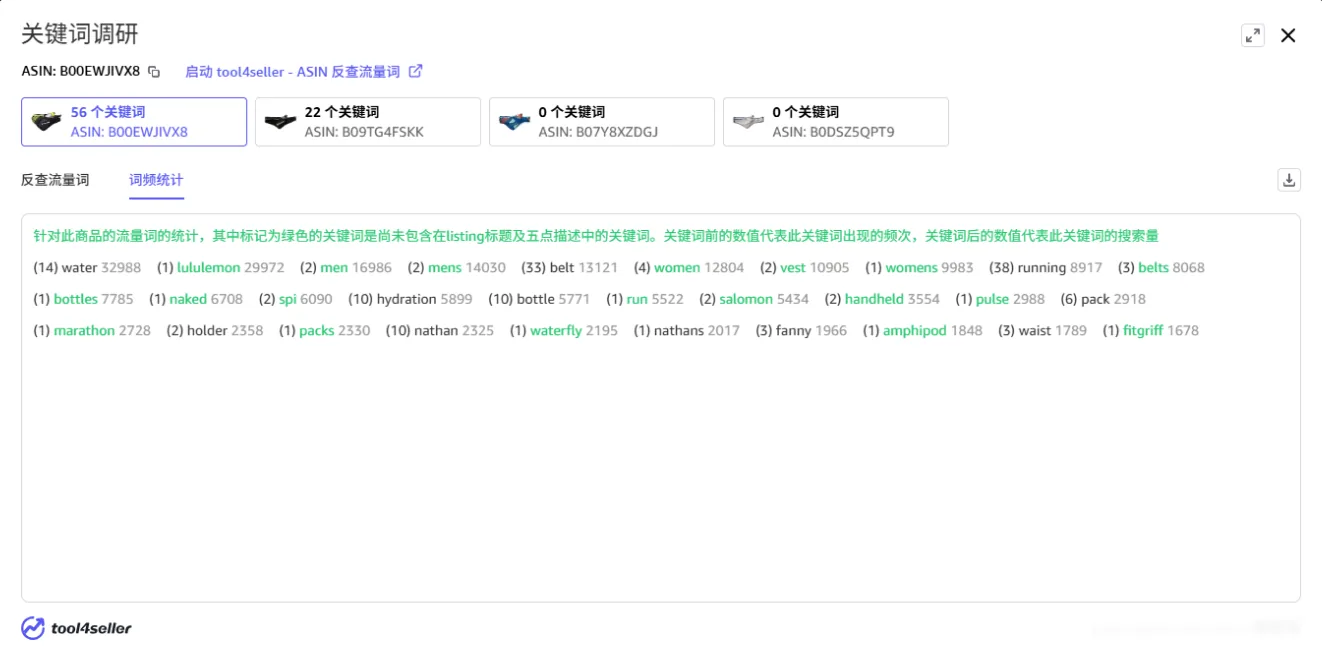Click the green keyword 'naked'
Screen dimensions: 1322x663
(188, 299)
